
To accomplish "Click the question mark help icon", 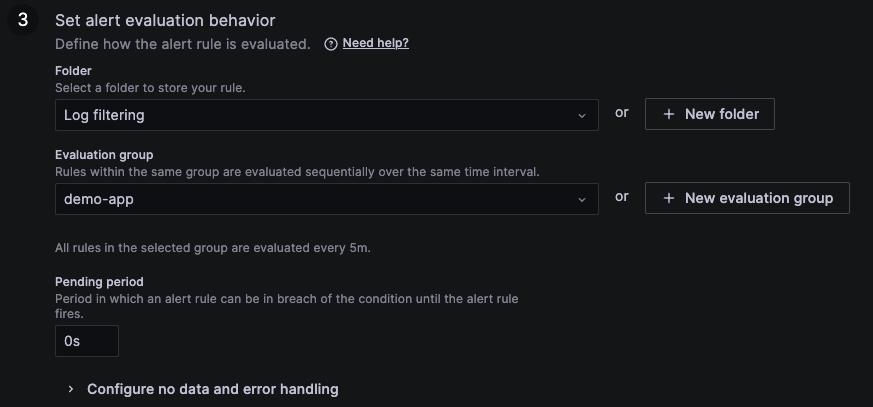I will [x=331, y=44].
